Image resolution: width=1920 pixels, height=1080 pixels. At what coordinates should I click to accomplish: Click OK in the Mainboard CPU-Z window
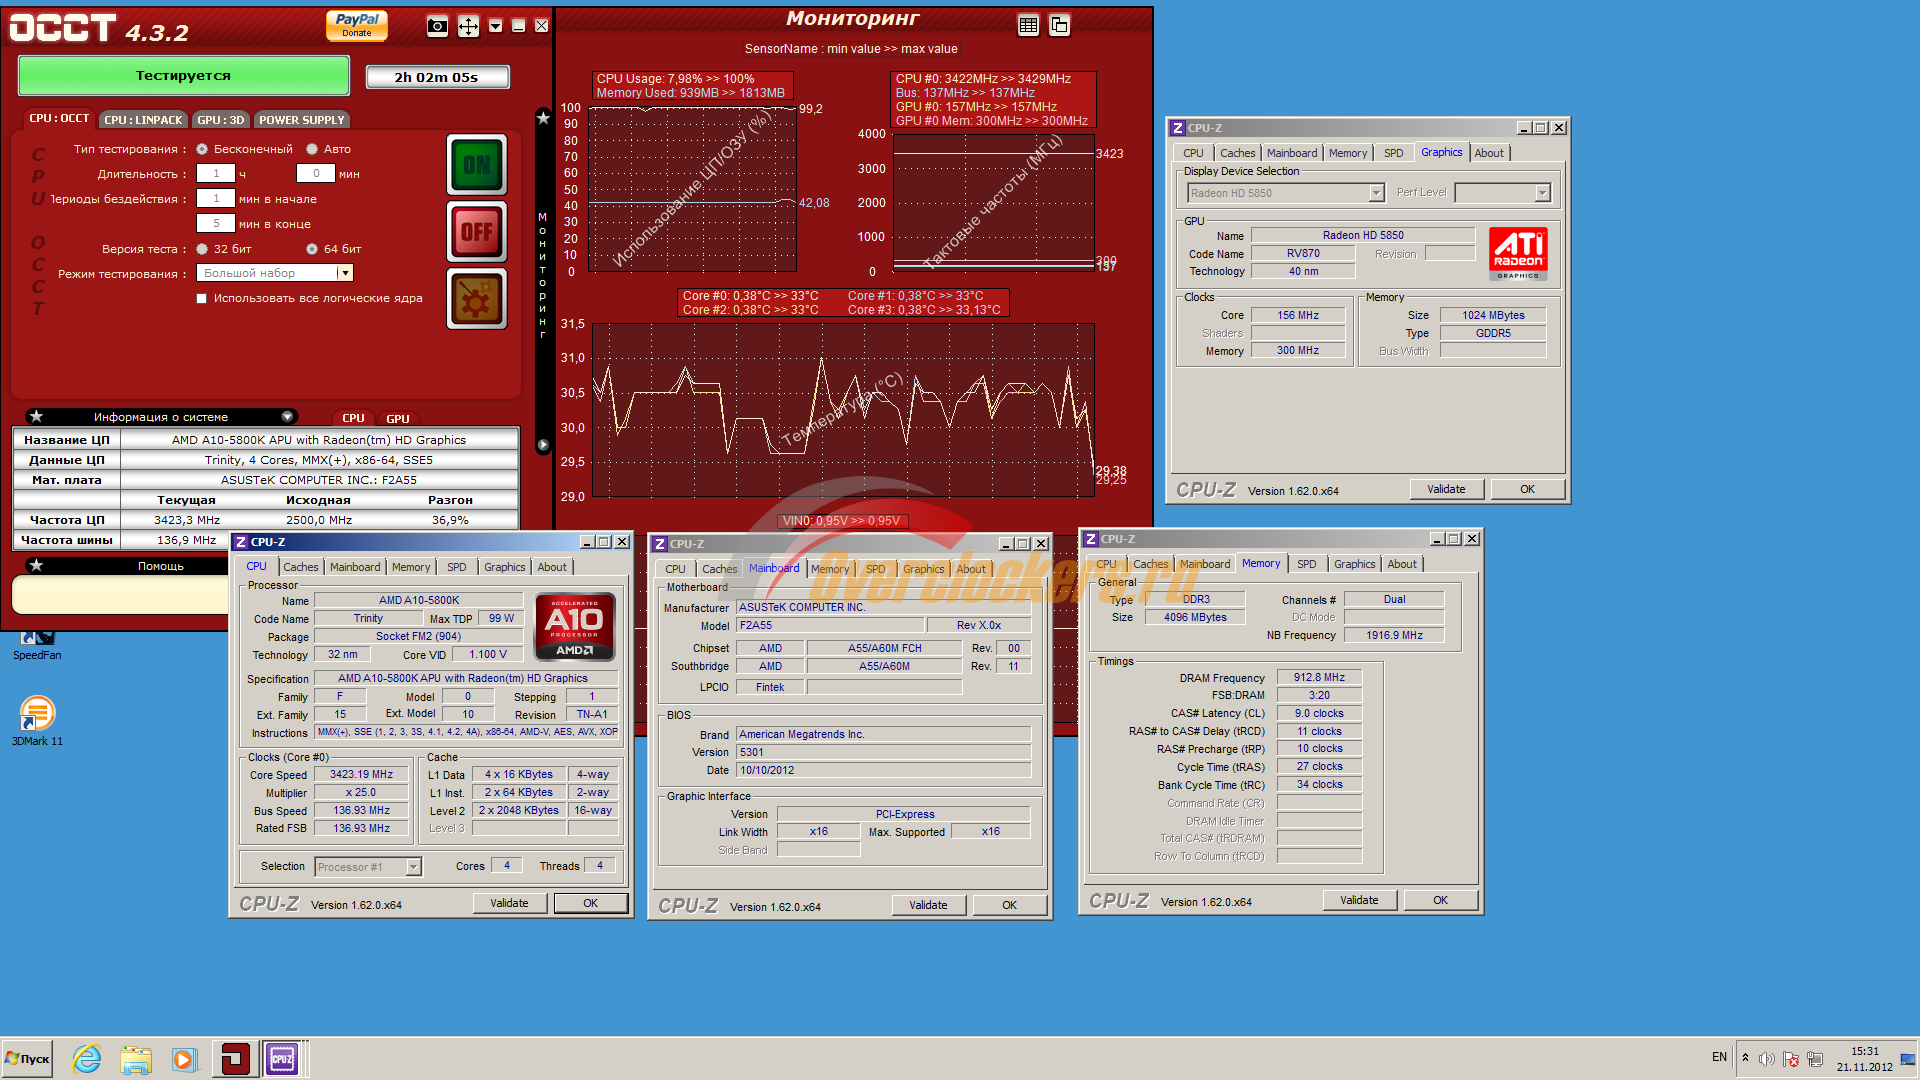(1009, 905)
